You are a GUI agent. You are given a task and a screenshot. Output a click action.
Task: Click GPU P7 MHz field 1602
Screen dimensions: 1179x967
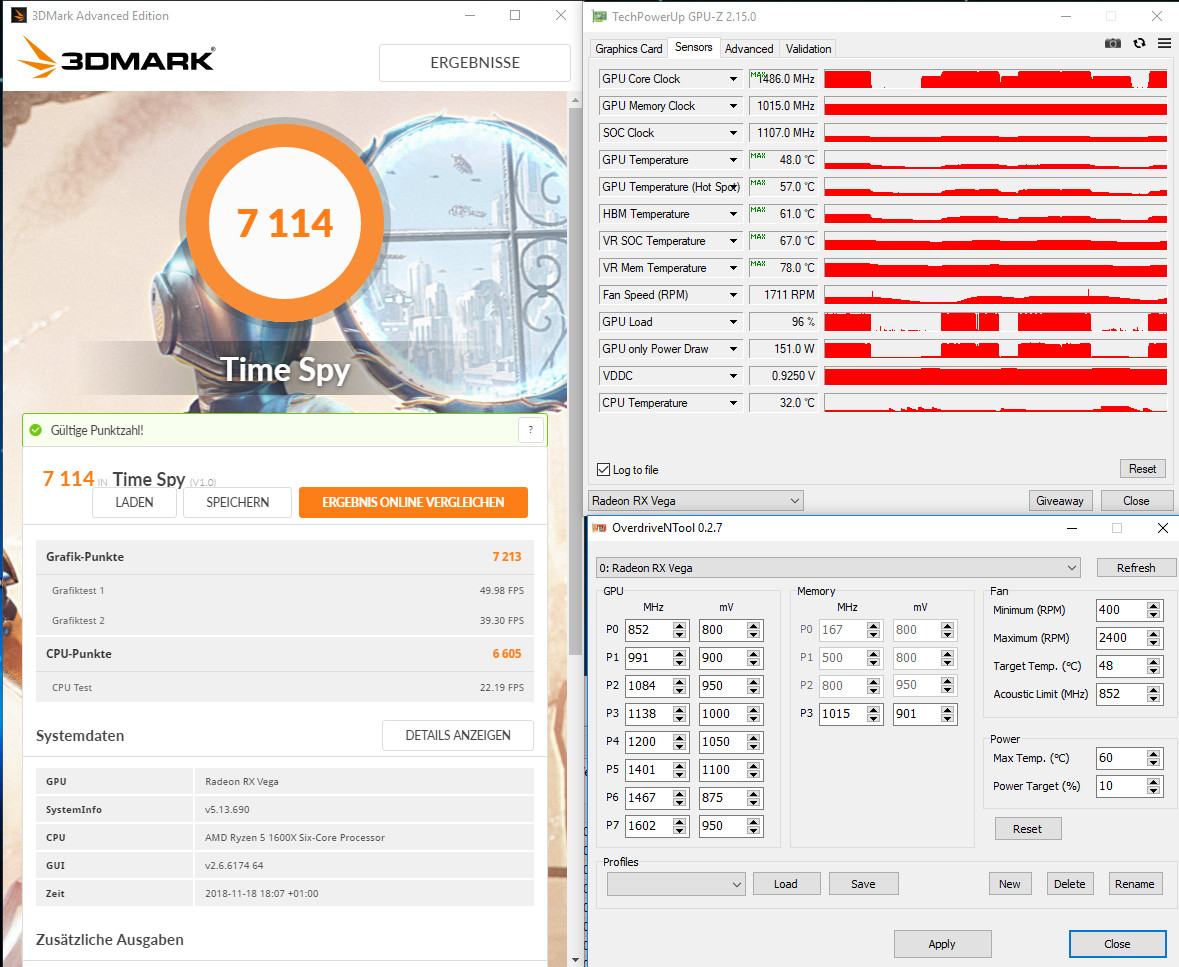[649, 826]
